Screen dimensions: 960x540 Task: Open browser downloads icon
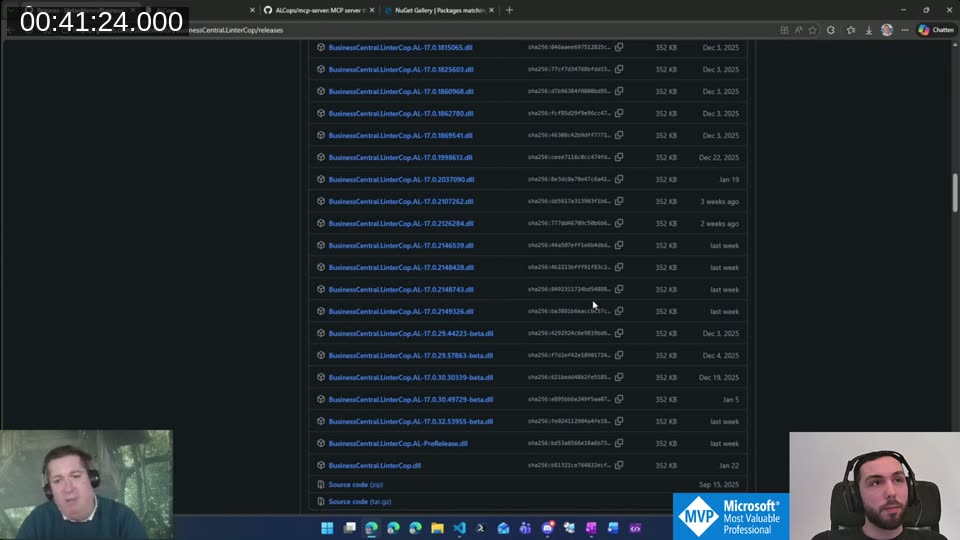point(868,30)
